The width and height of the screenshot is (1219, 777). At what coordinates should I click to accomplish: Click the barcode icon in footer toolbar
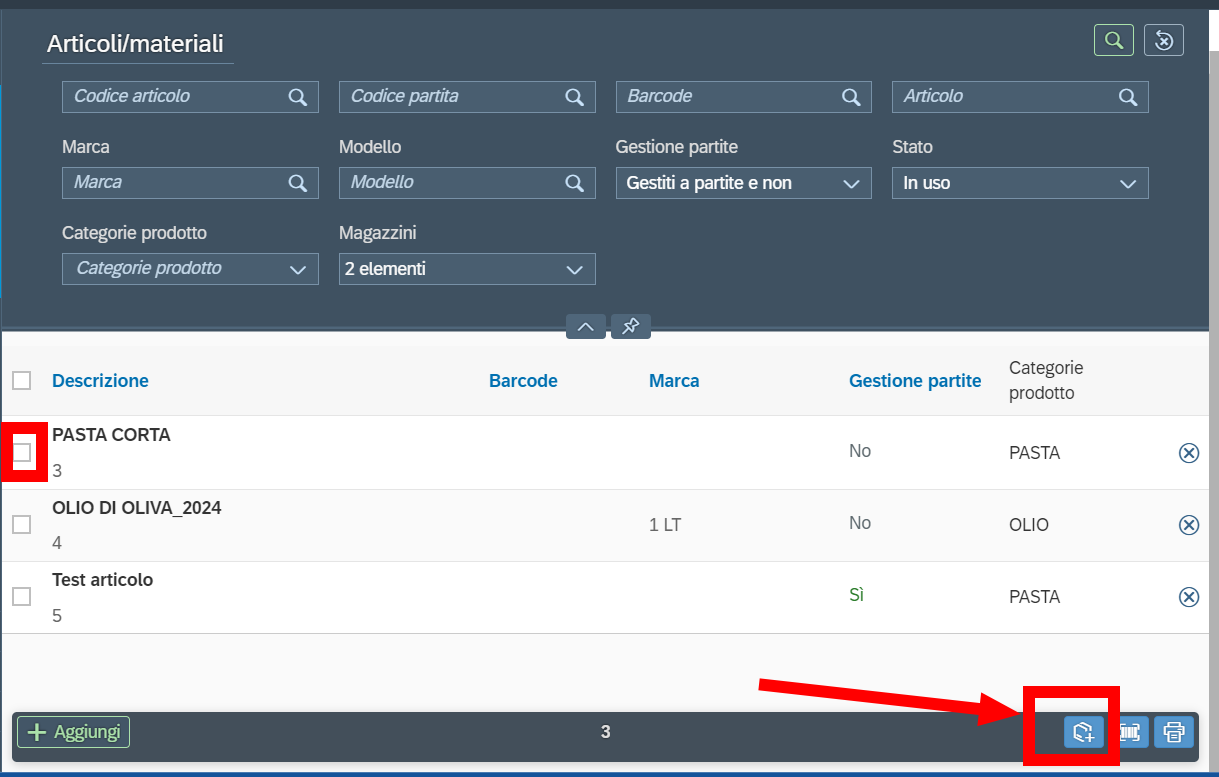(x=1130, y=732)
